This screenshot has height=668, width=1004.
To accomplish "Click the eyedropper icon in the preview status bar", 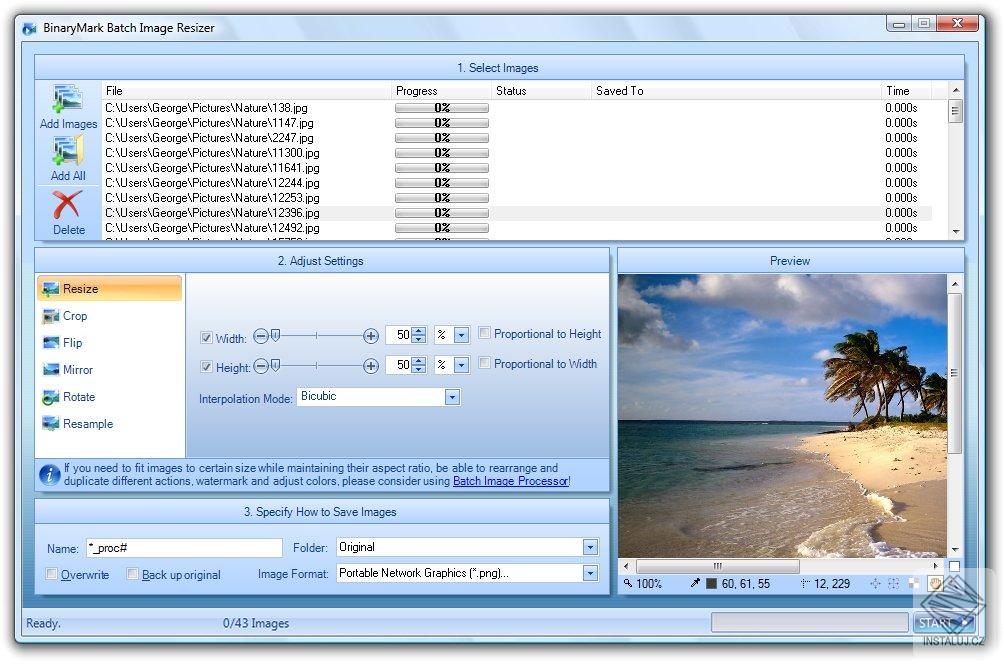I will click(x=695, y=583).
